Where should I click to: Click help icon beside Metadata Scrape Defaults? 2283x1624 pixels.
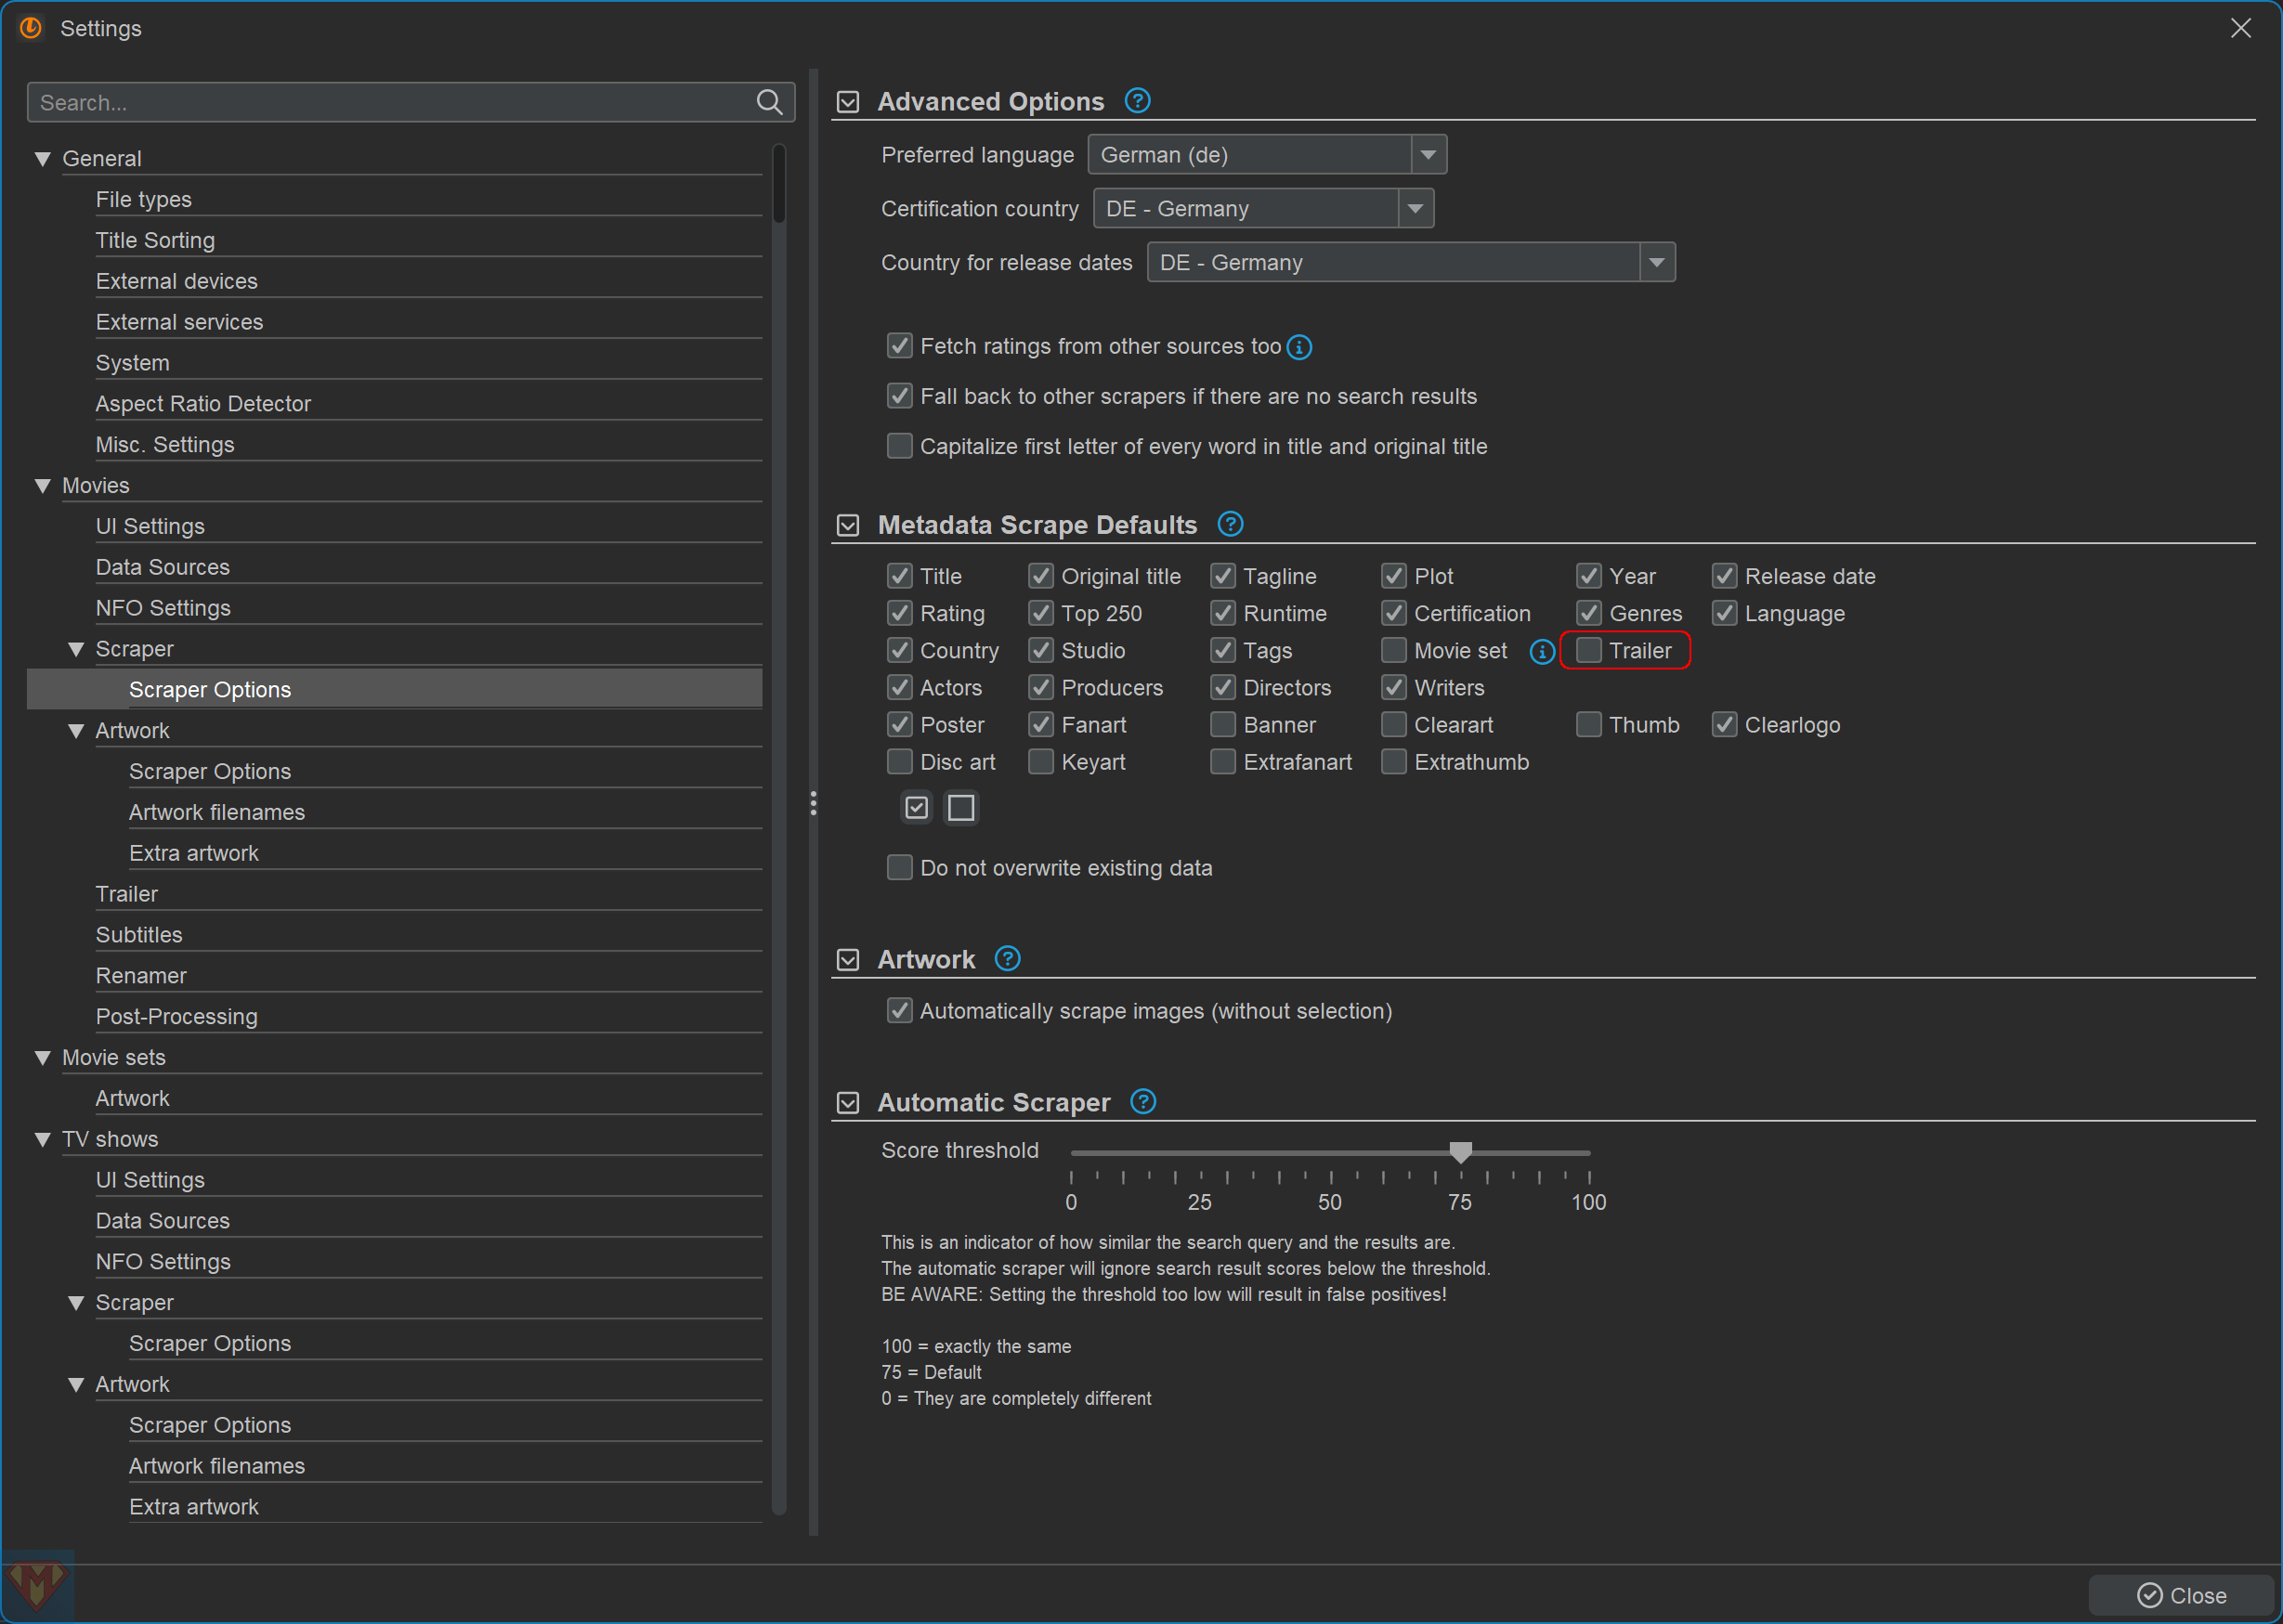1230,524
